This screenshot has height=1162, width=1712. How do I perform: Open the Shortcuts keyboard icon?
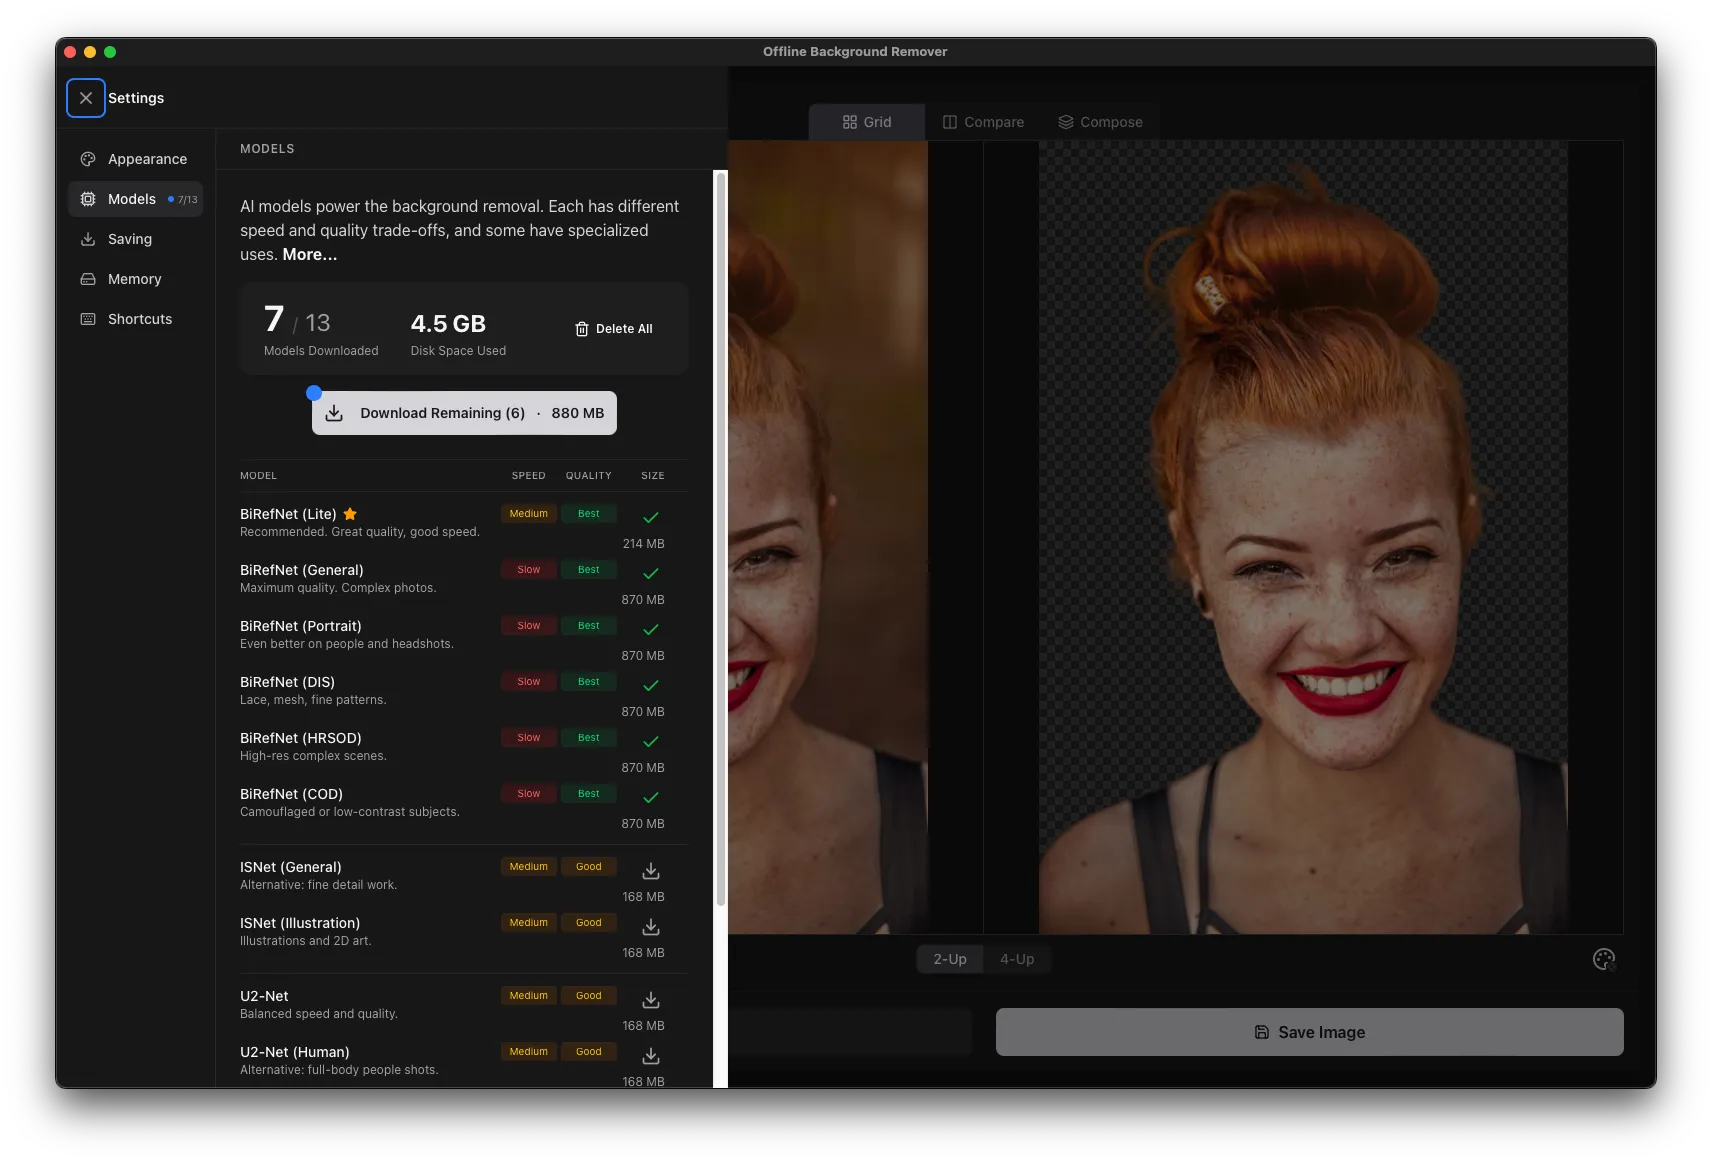click(89, 319)
